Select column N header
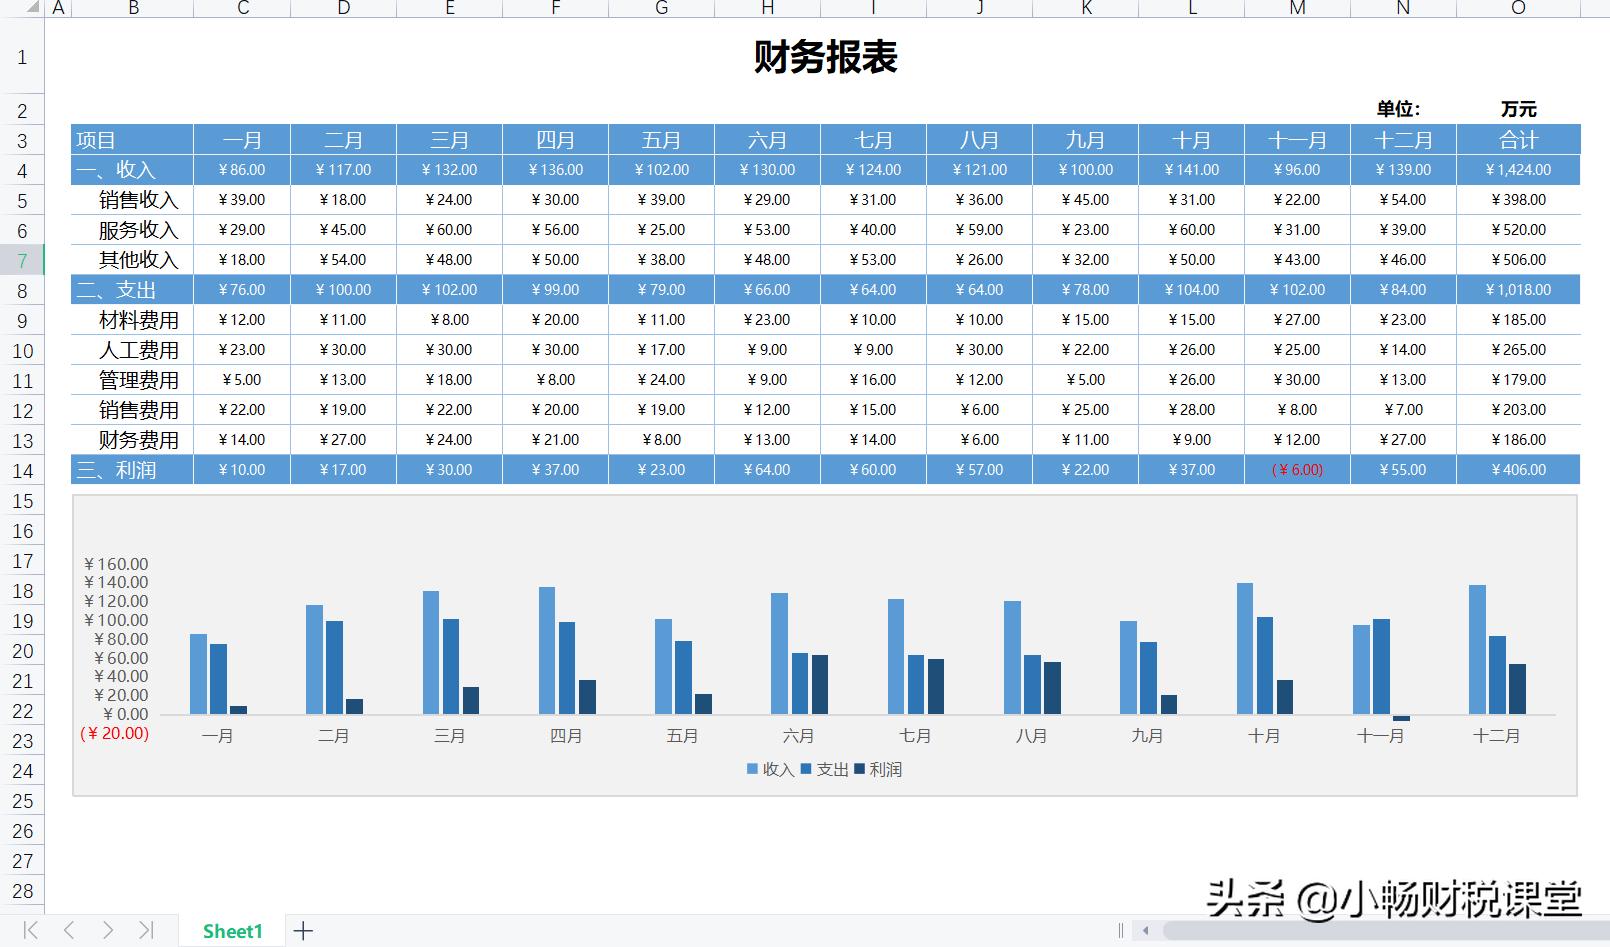 (x=1403, y=8)
